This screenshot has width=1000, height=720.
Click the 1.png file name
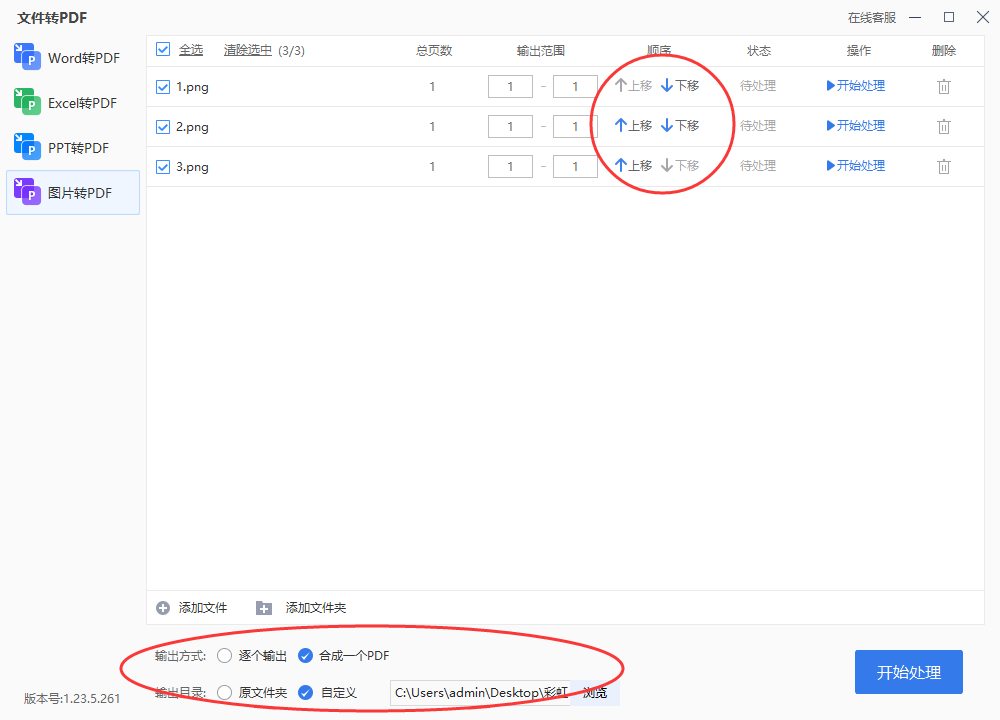pyautogui.click(x=193, y=87)
